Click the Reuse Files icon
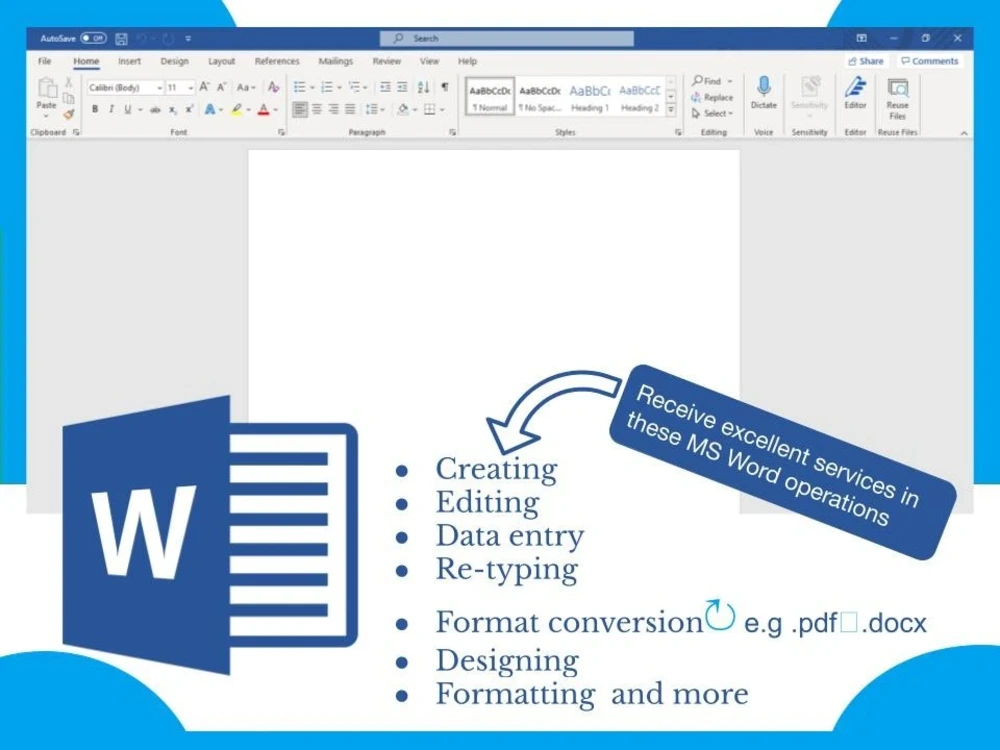The height and width of the screenshot is (750, 1000). point(897,87)
